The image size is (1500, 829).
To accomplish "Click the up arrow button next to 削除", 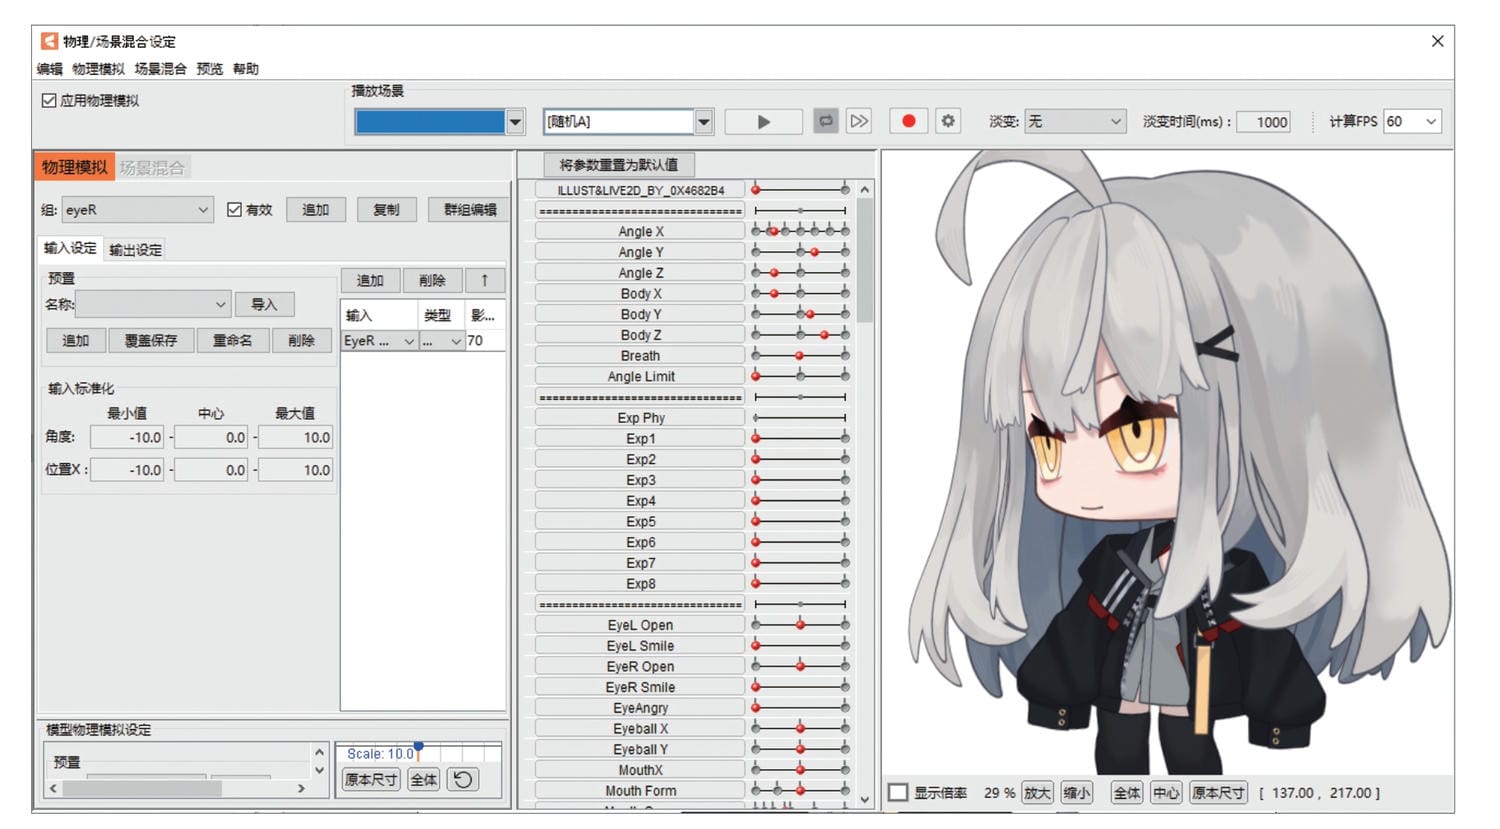I will (485, 281).
